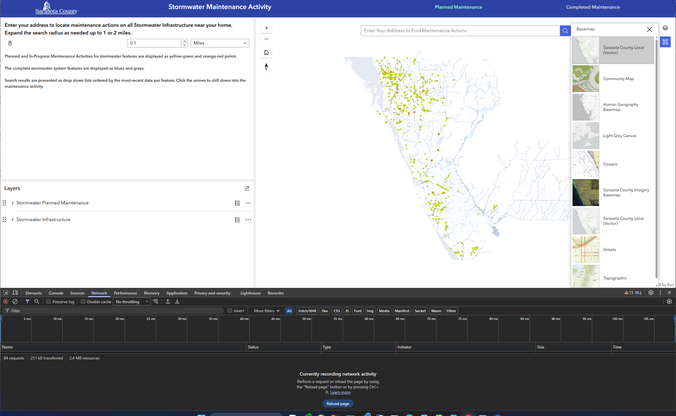676x416 pixels.
Task: Open Stormwater Planned Maintenance options menu
Action: 248,203
